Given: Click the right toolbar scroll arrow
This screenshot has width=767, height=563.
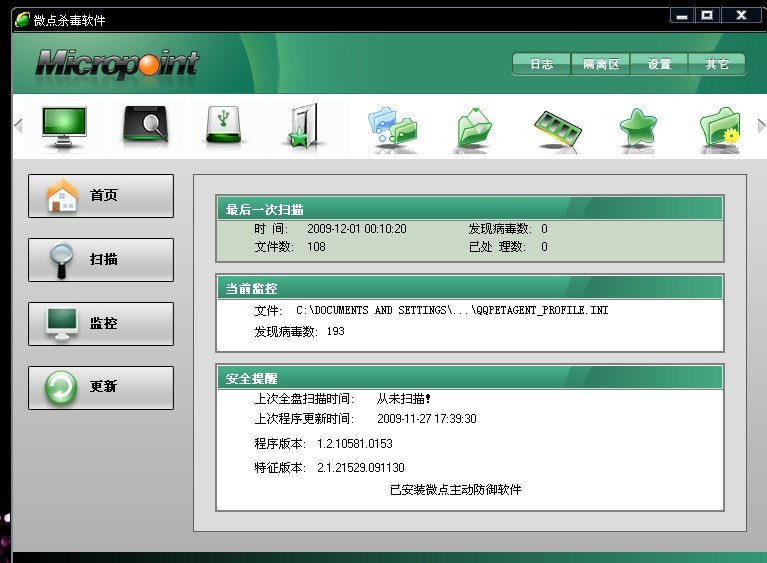Looking at the screenshot, I should point(761,126).
